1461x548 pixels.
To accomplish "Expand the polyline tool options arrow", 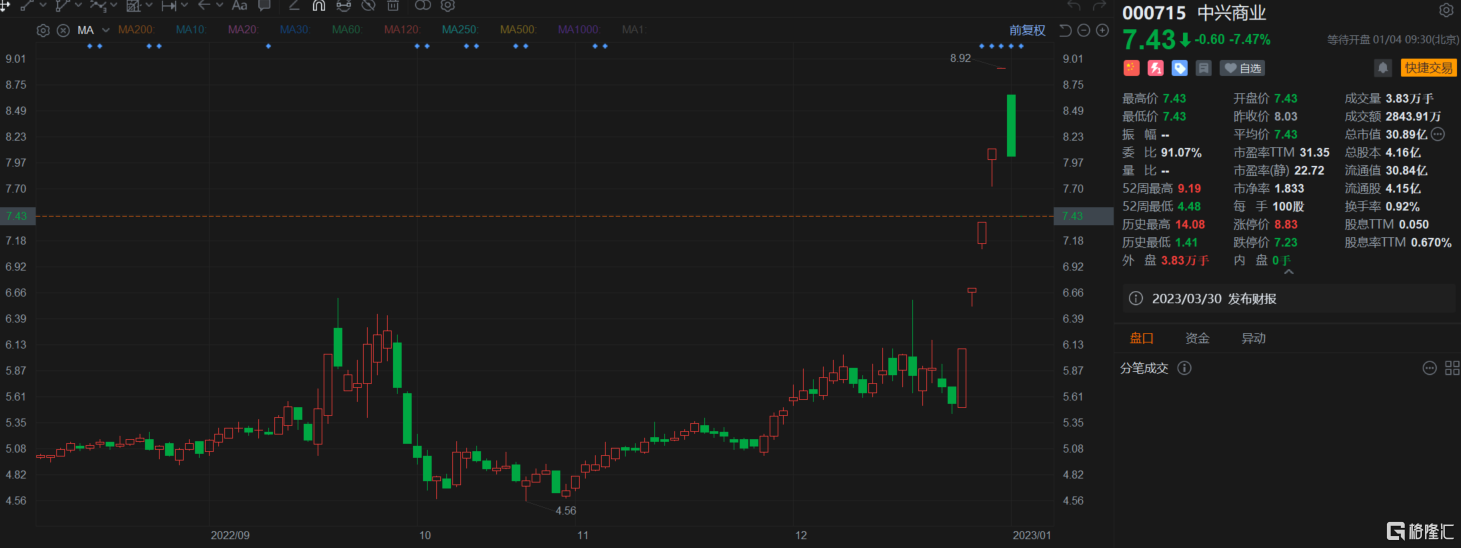I will (x=78, y=5).
